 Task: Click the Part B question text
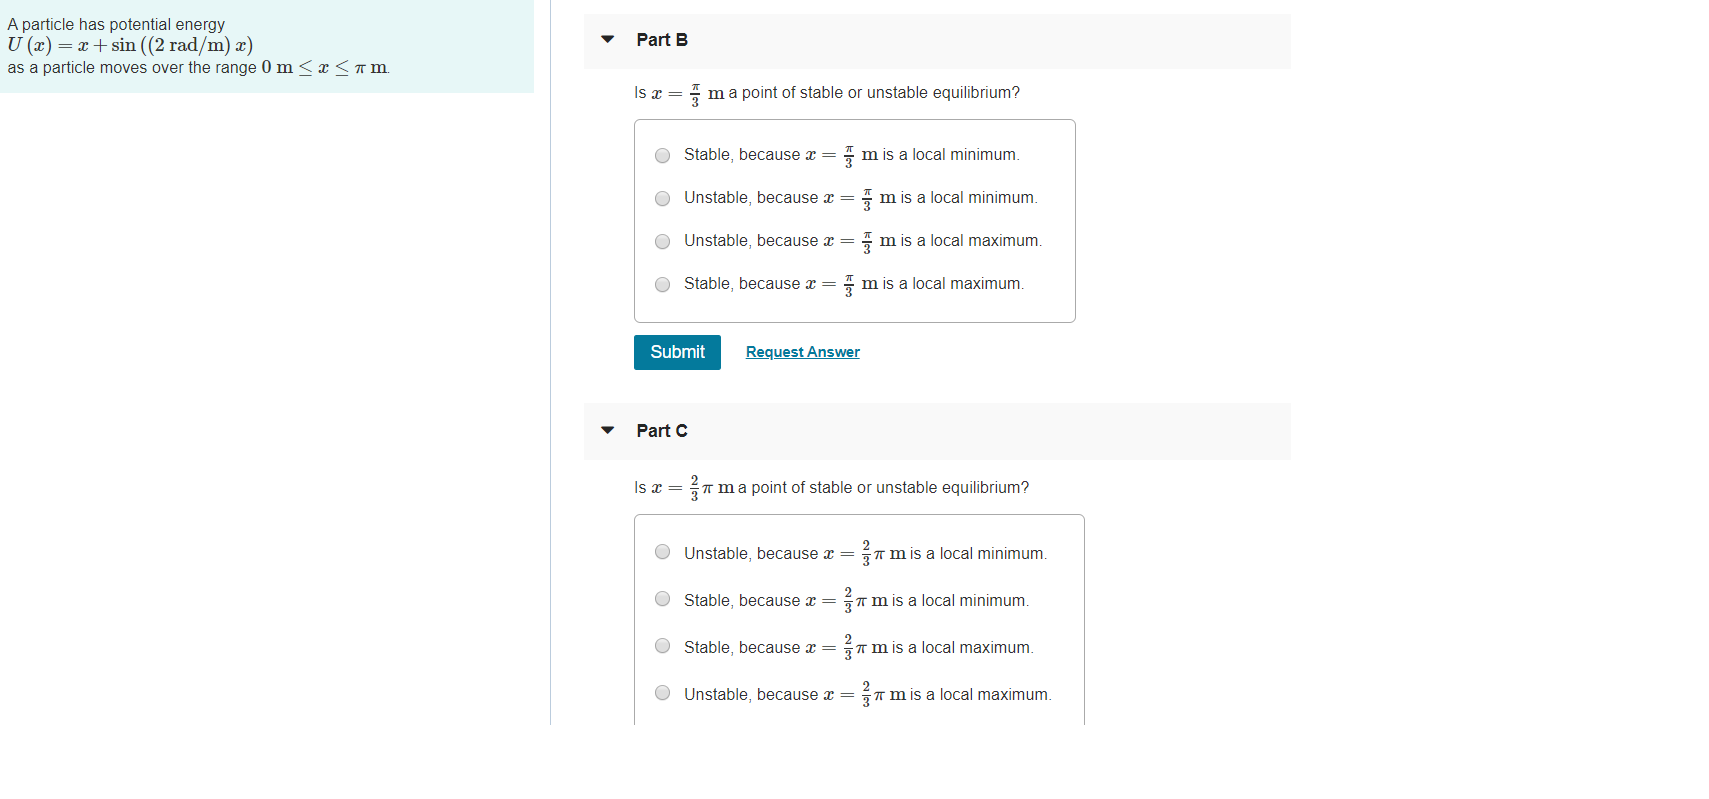(x=826, y=92)
